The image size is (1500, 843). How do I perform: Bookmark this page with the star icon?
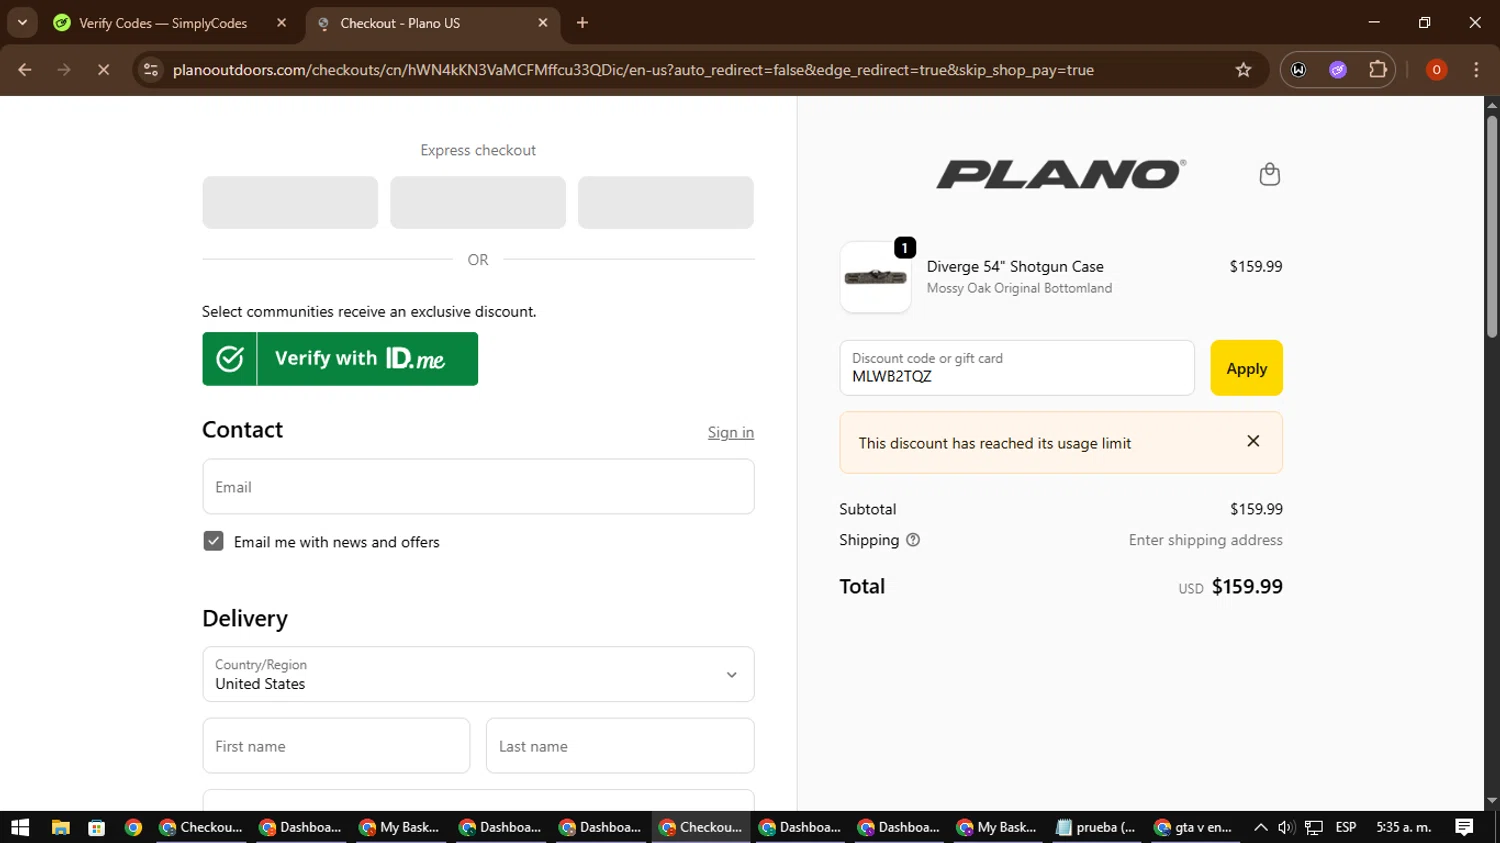[1243, 70]
